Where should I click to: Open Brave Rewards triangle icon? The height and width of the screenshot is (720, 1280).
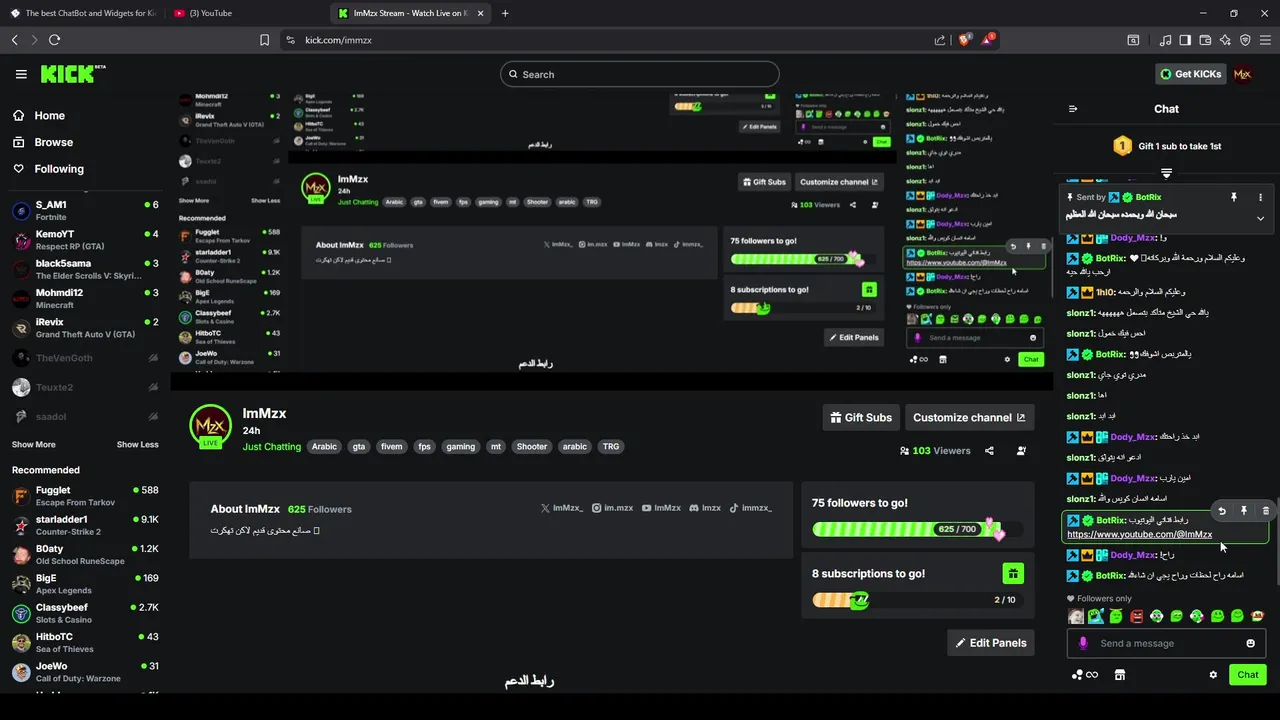pos(987,39)
